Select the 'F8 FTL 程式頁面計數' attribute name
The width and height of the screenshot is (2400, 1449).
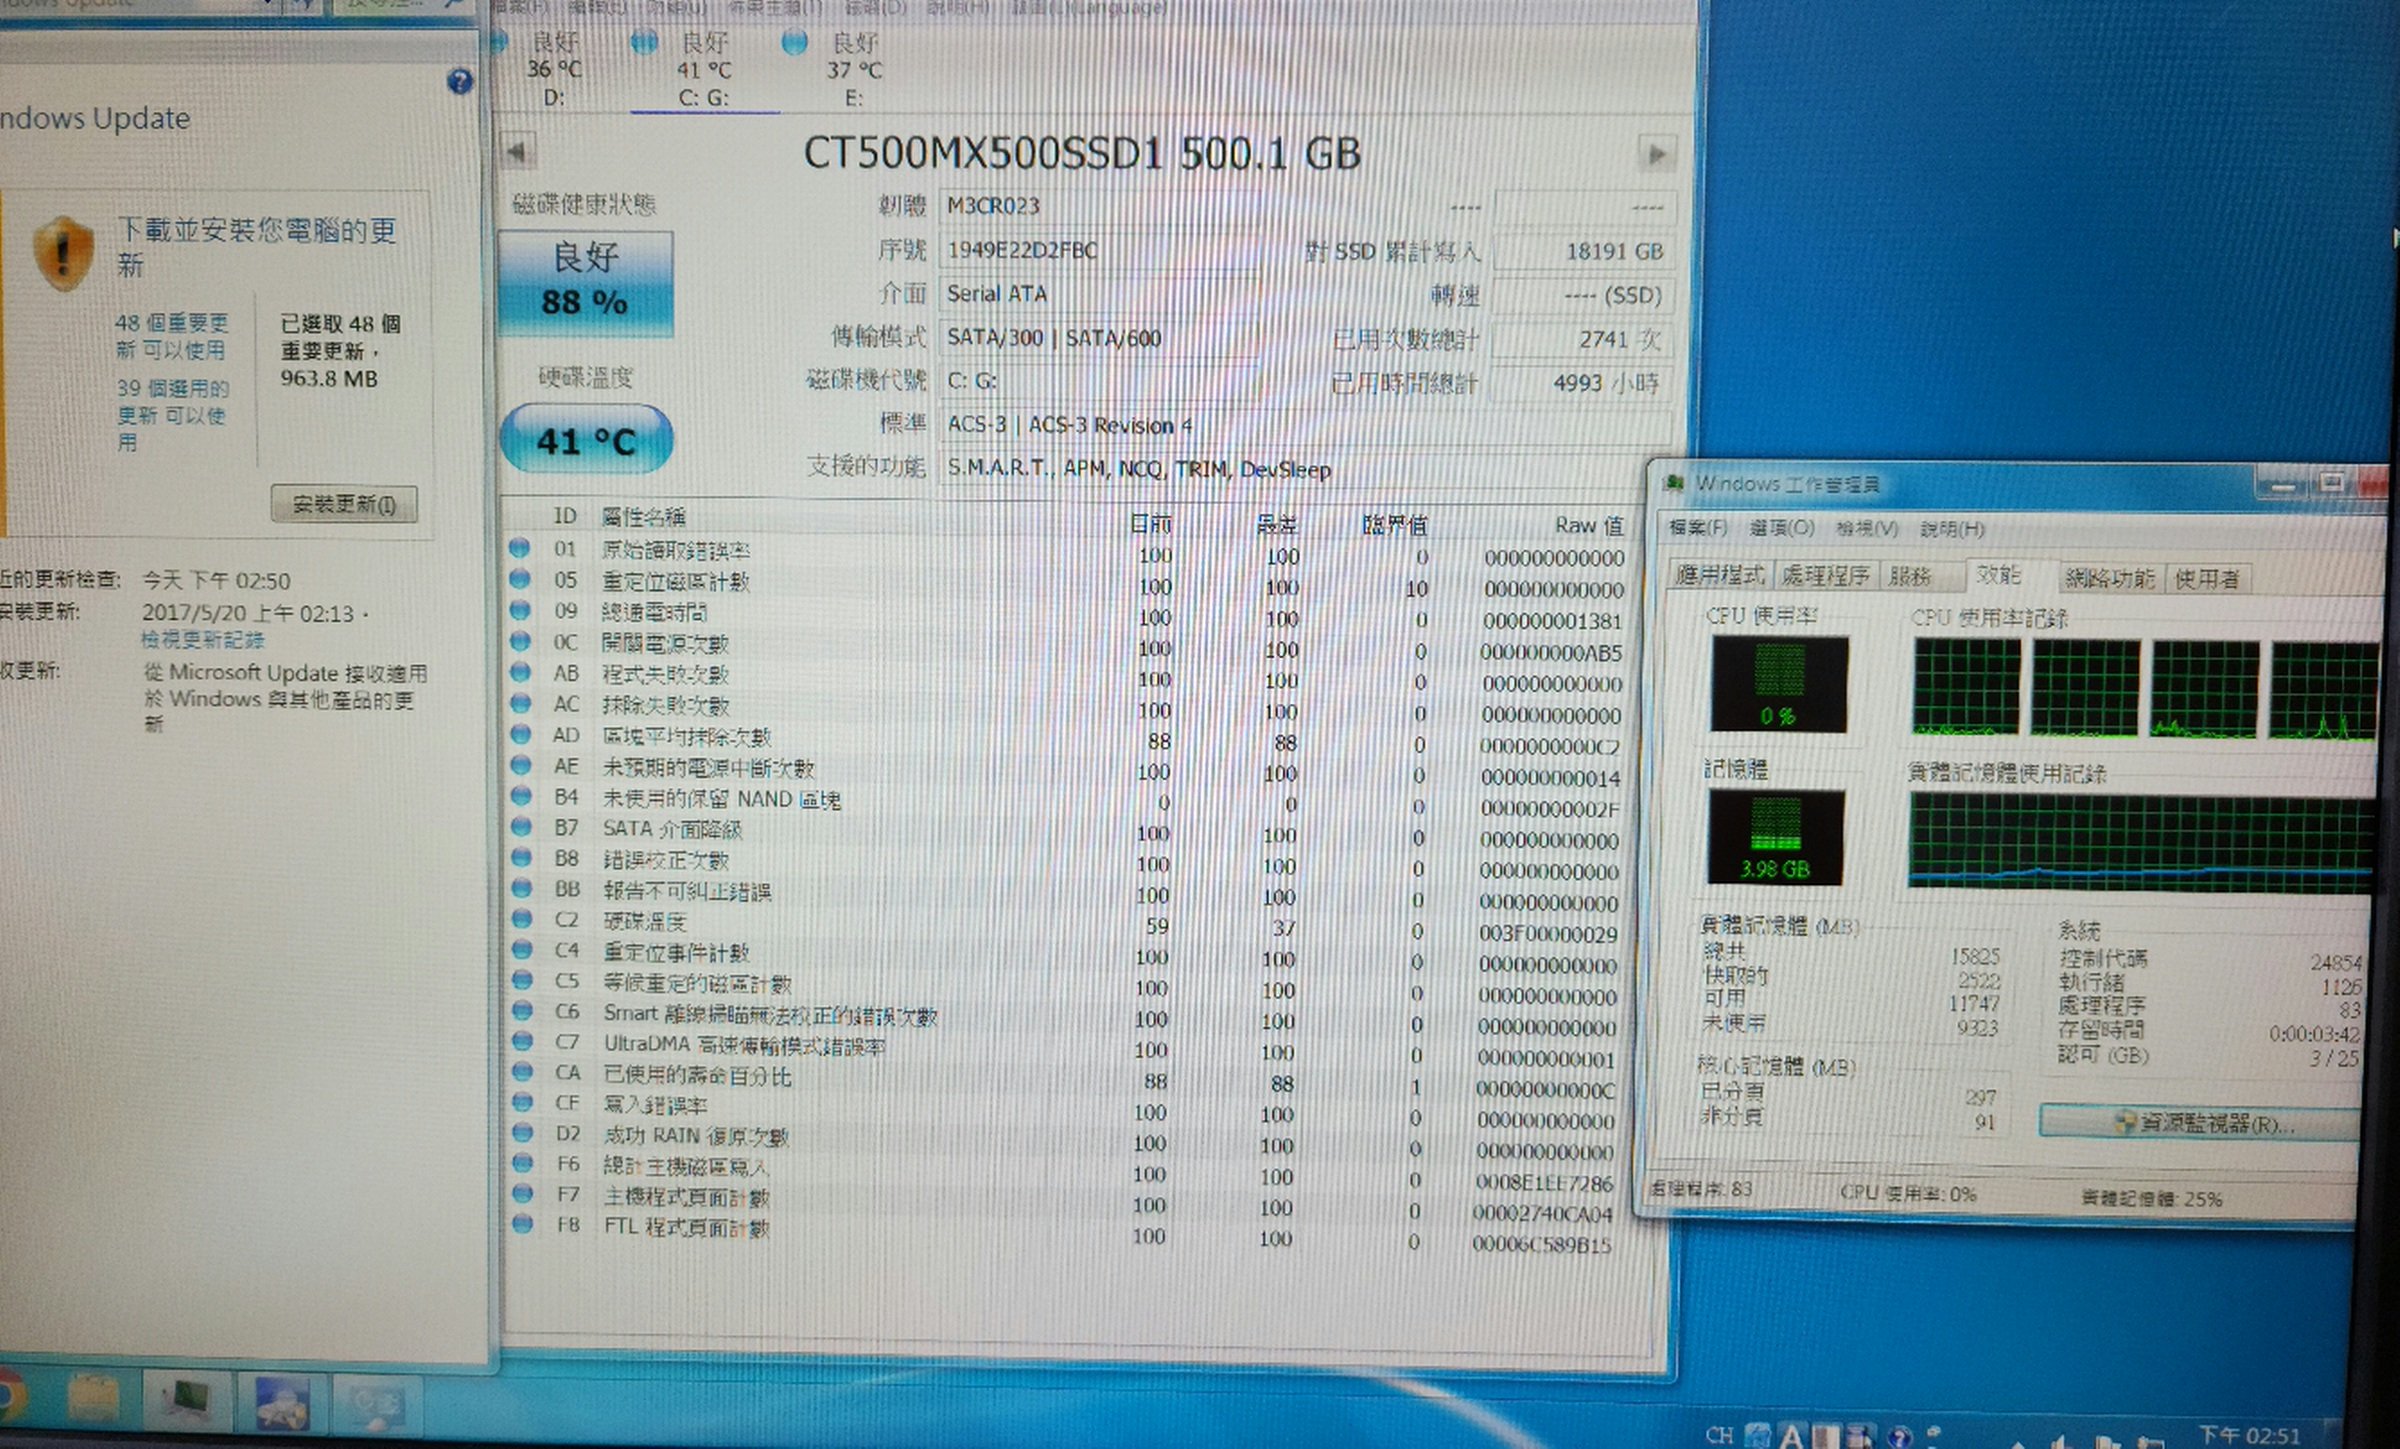tap(686, 1227)
